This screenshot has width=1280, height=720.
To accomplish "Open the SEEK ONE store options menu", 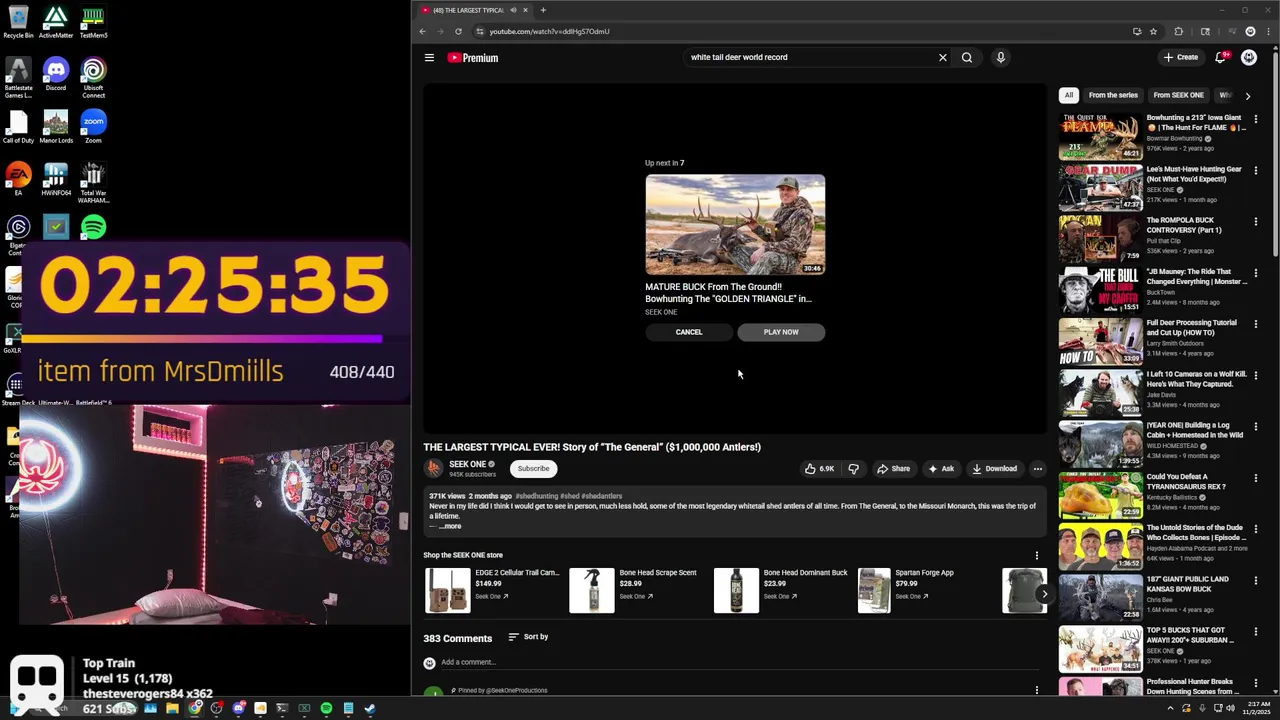I will coord(1037,556).
